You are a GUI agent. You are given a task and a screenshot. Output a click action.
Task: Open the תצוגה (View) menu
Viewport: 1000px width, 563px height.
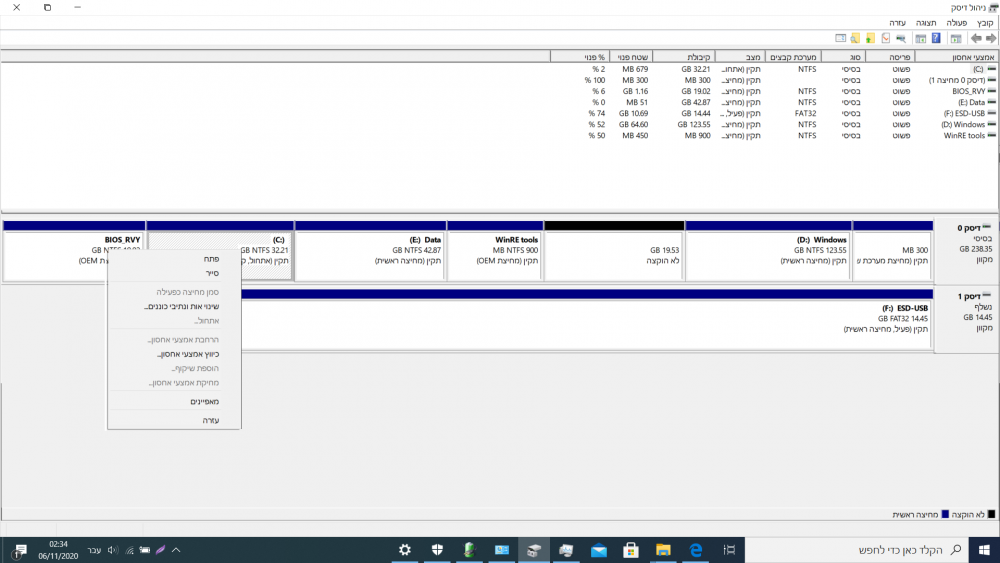[926, 23]
